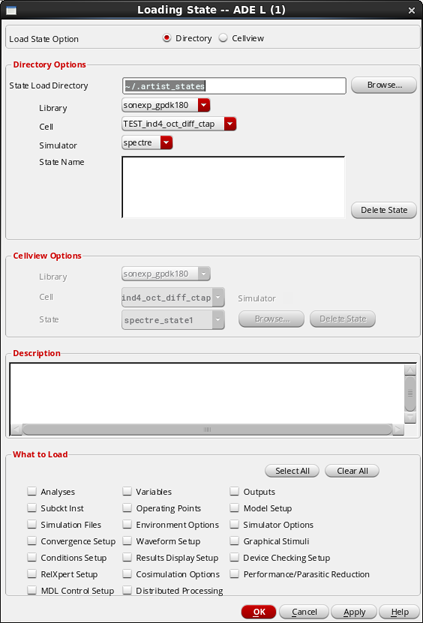This screenshot has height=623, width=423.
Task: Select the Cellview radio button
Action: [x=223, y=38]
